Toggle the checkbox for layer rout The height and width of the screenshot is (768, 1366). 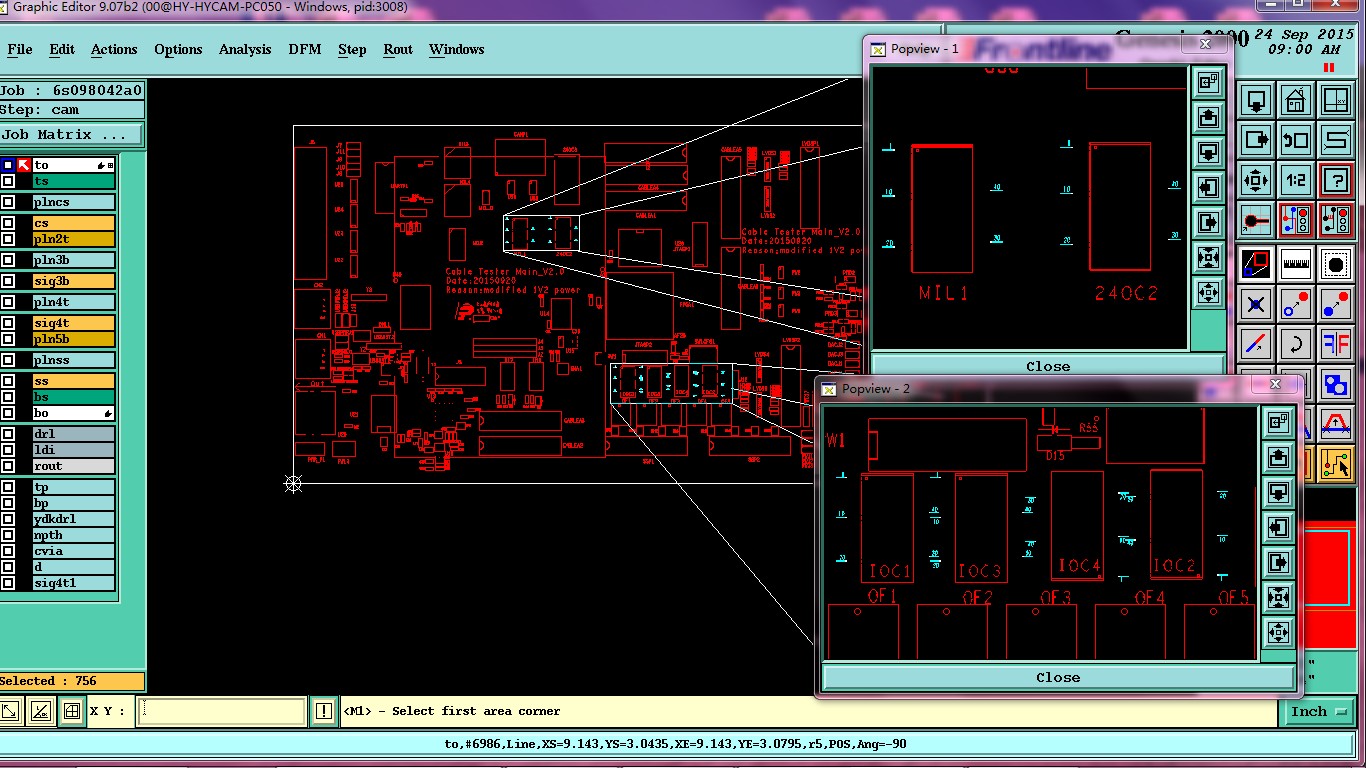pos(8,466)
